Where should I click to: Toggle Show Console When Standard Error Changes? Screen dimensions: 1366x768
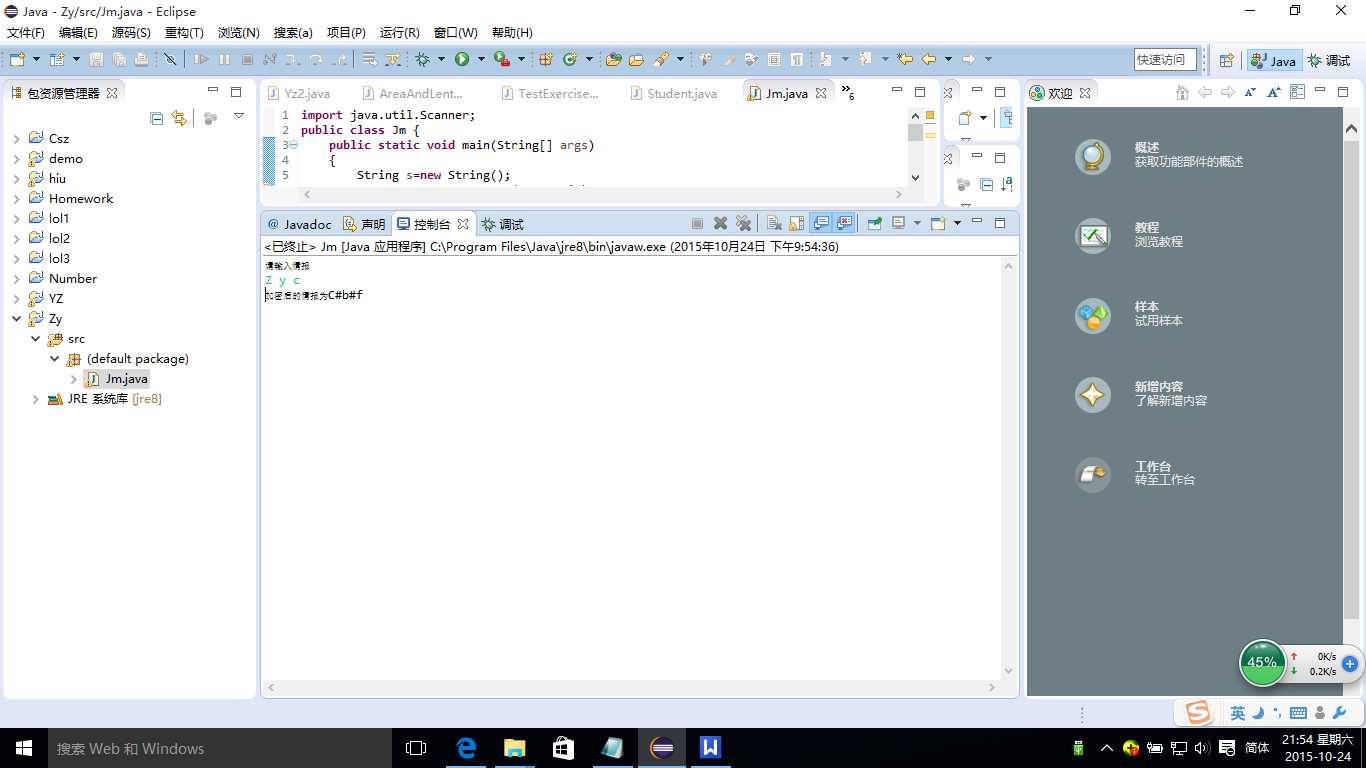click(845, 224)
